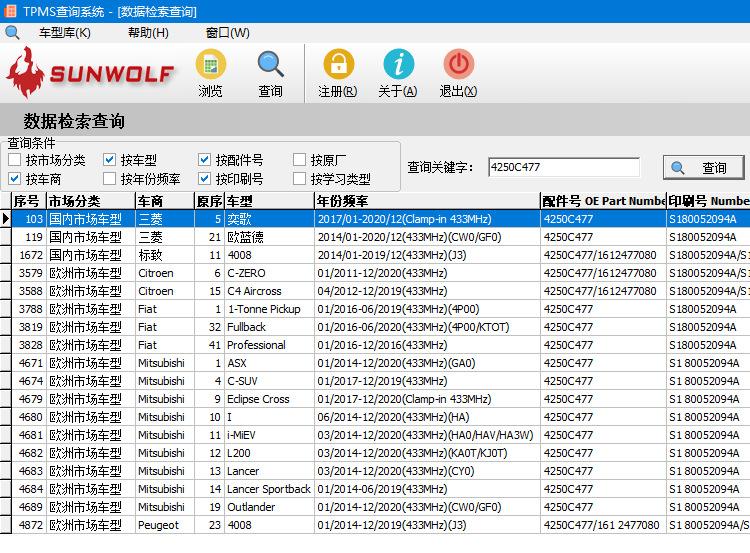Open the 查询 magnifier toolbar icon
Viewport: 750px width, 553px height.
(x=270, y=66)
